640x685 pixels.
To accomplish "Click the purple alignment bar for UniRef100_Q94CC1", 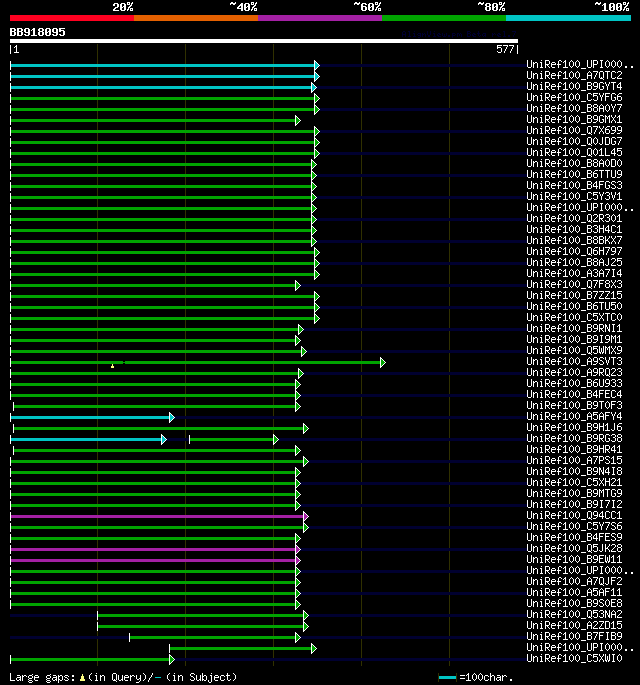I will click(x=159, y=516).
